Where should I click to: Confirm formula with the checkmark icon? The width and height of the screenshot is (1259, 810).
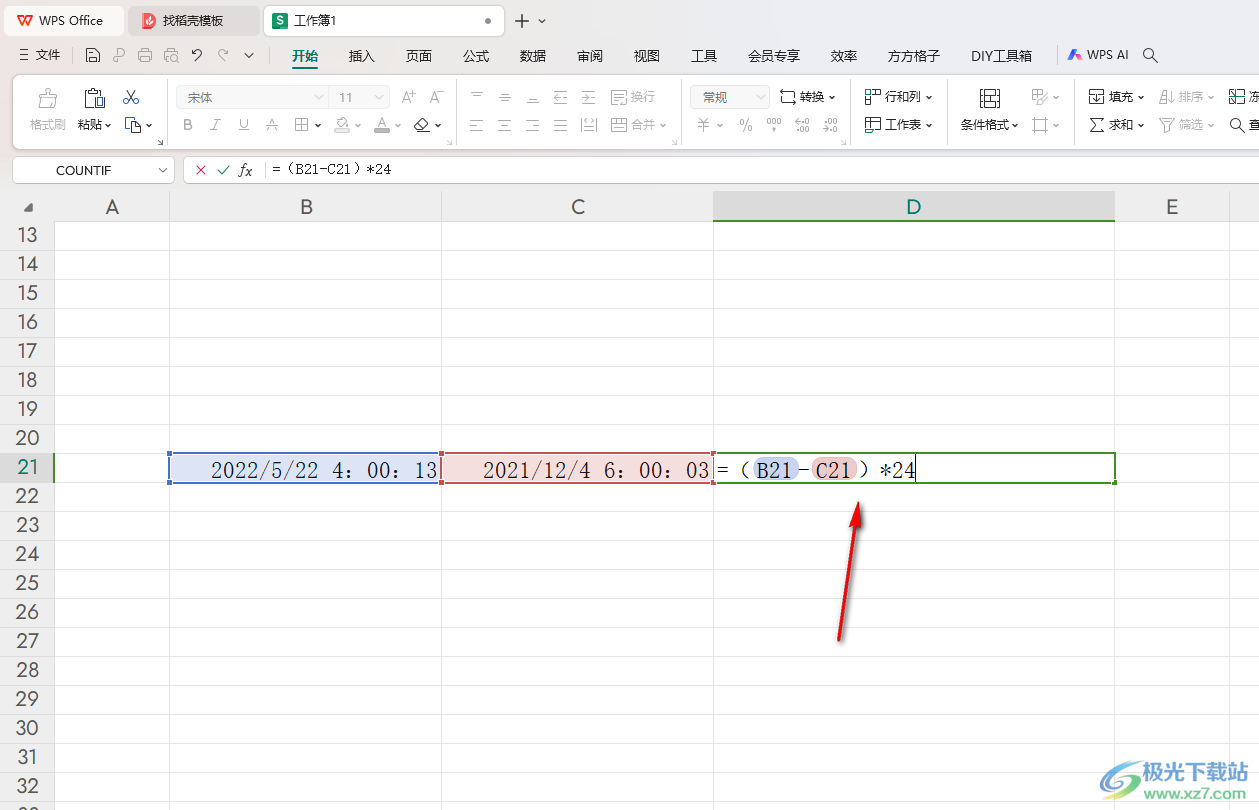coord(223,170)
